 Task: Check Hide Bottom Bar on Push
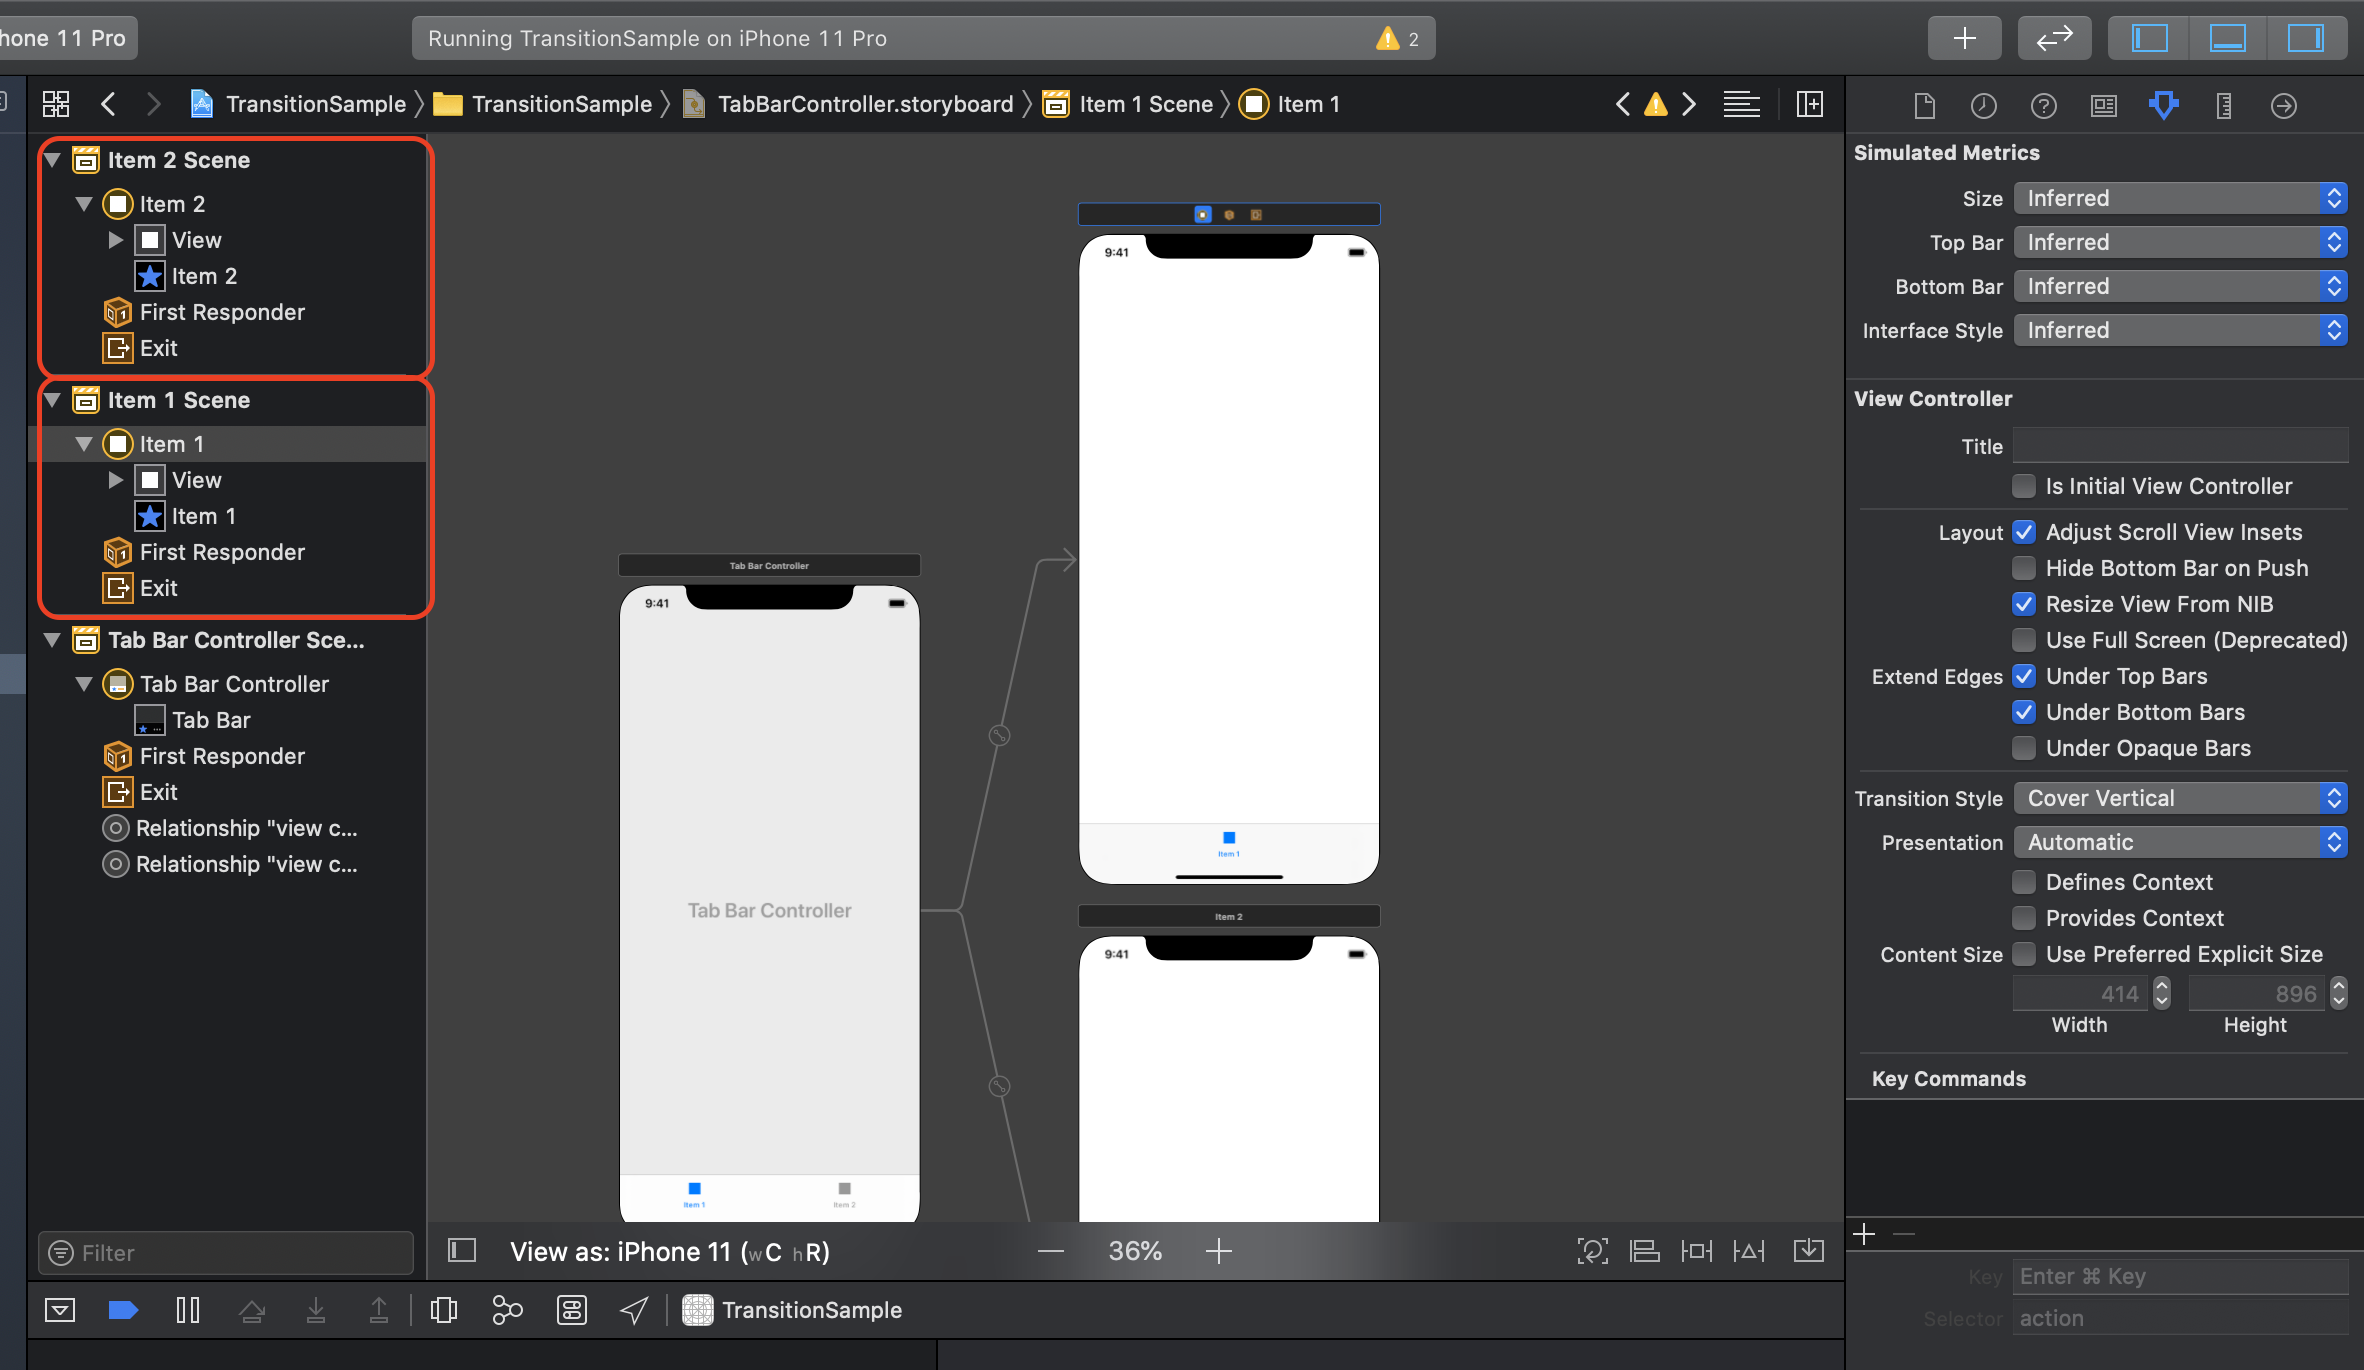(2024, 568)
